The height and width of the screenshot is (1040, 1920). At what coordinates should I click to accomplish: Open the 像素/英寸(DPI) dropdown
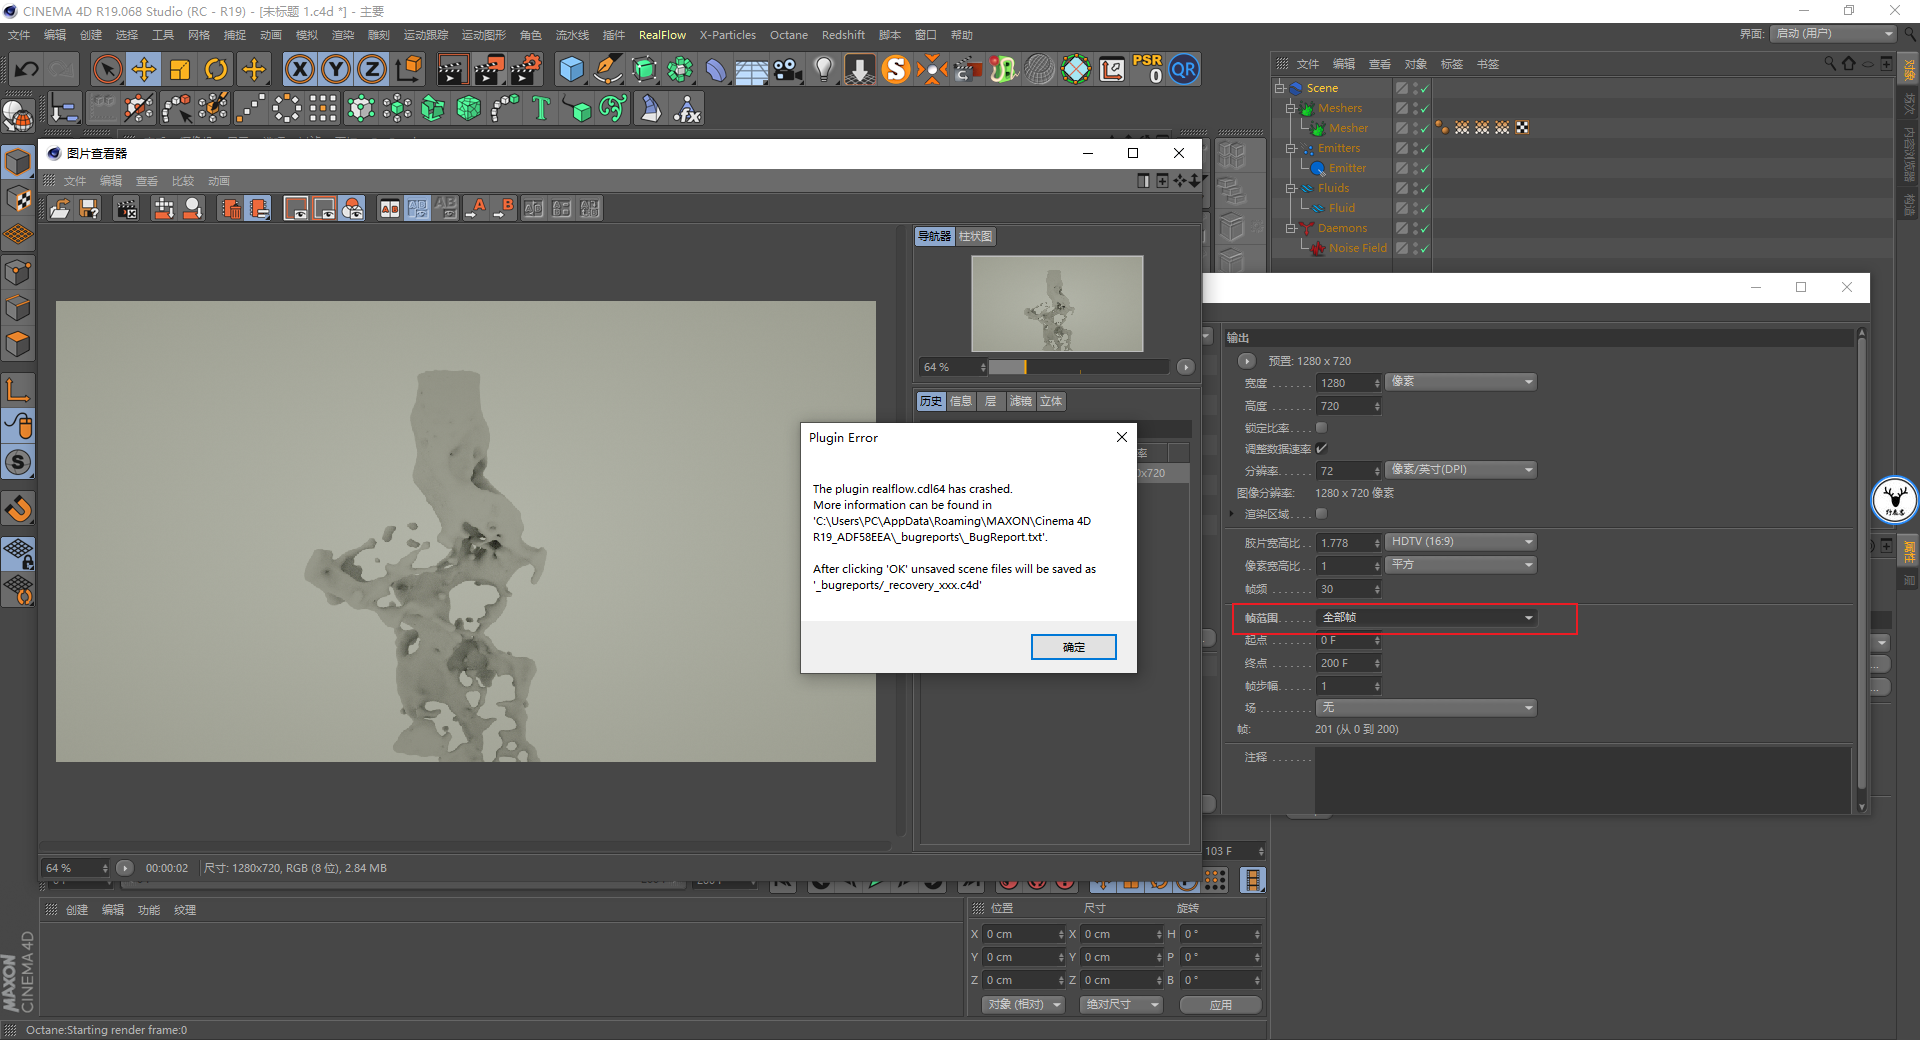(x=1461, y=470)
